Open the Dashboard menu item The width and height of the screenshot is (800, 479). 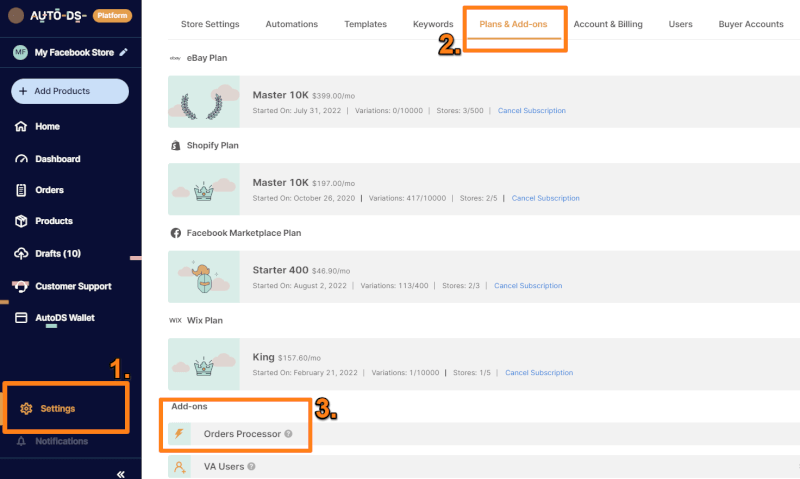coord(58,159)
